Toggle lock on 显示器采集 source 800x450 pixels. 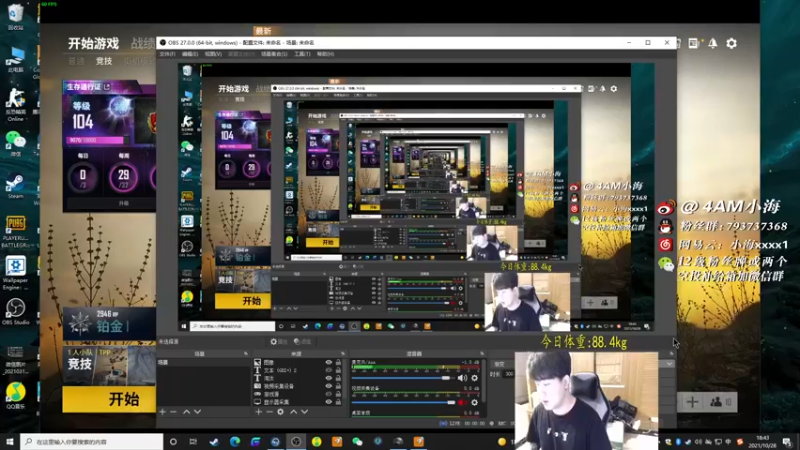338,402
